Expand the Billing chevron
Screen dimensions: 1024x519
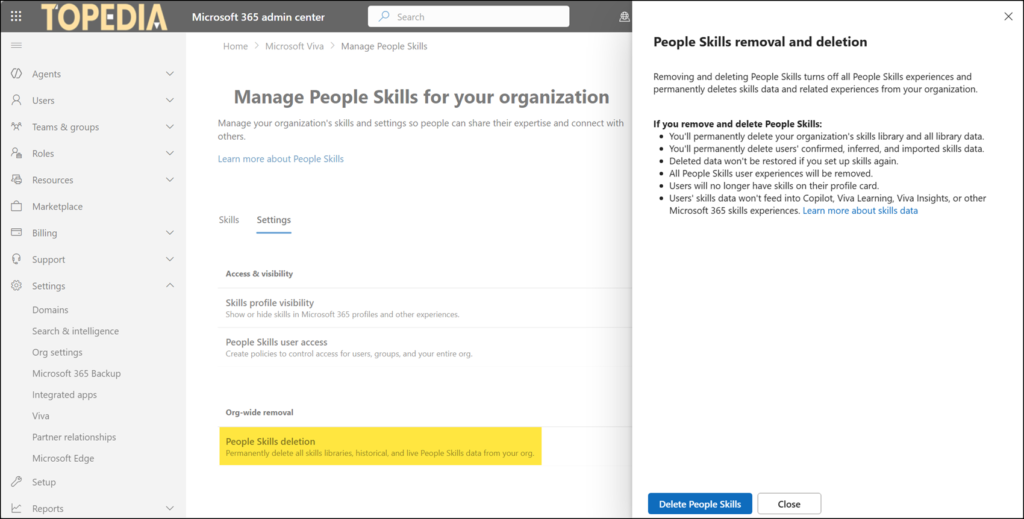click(170, 233)
